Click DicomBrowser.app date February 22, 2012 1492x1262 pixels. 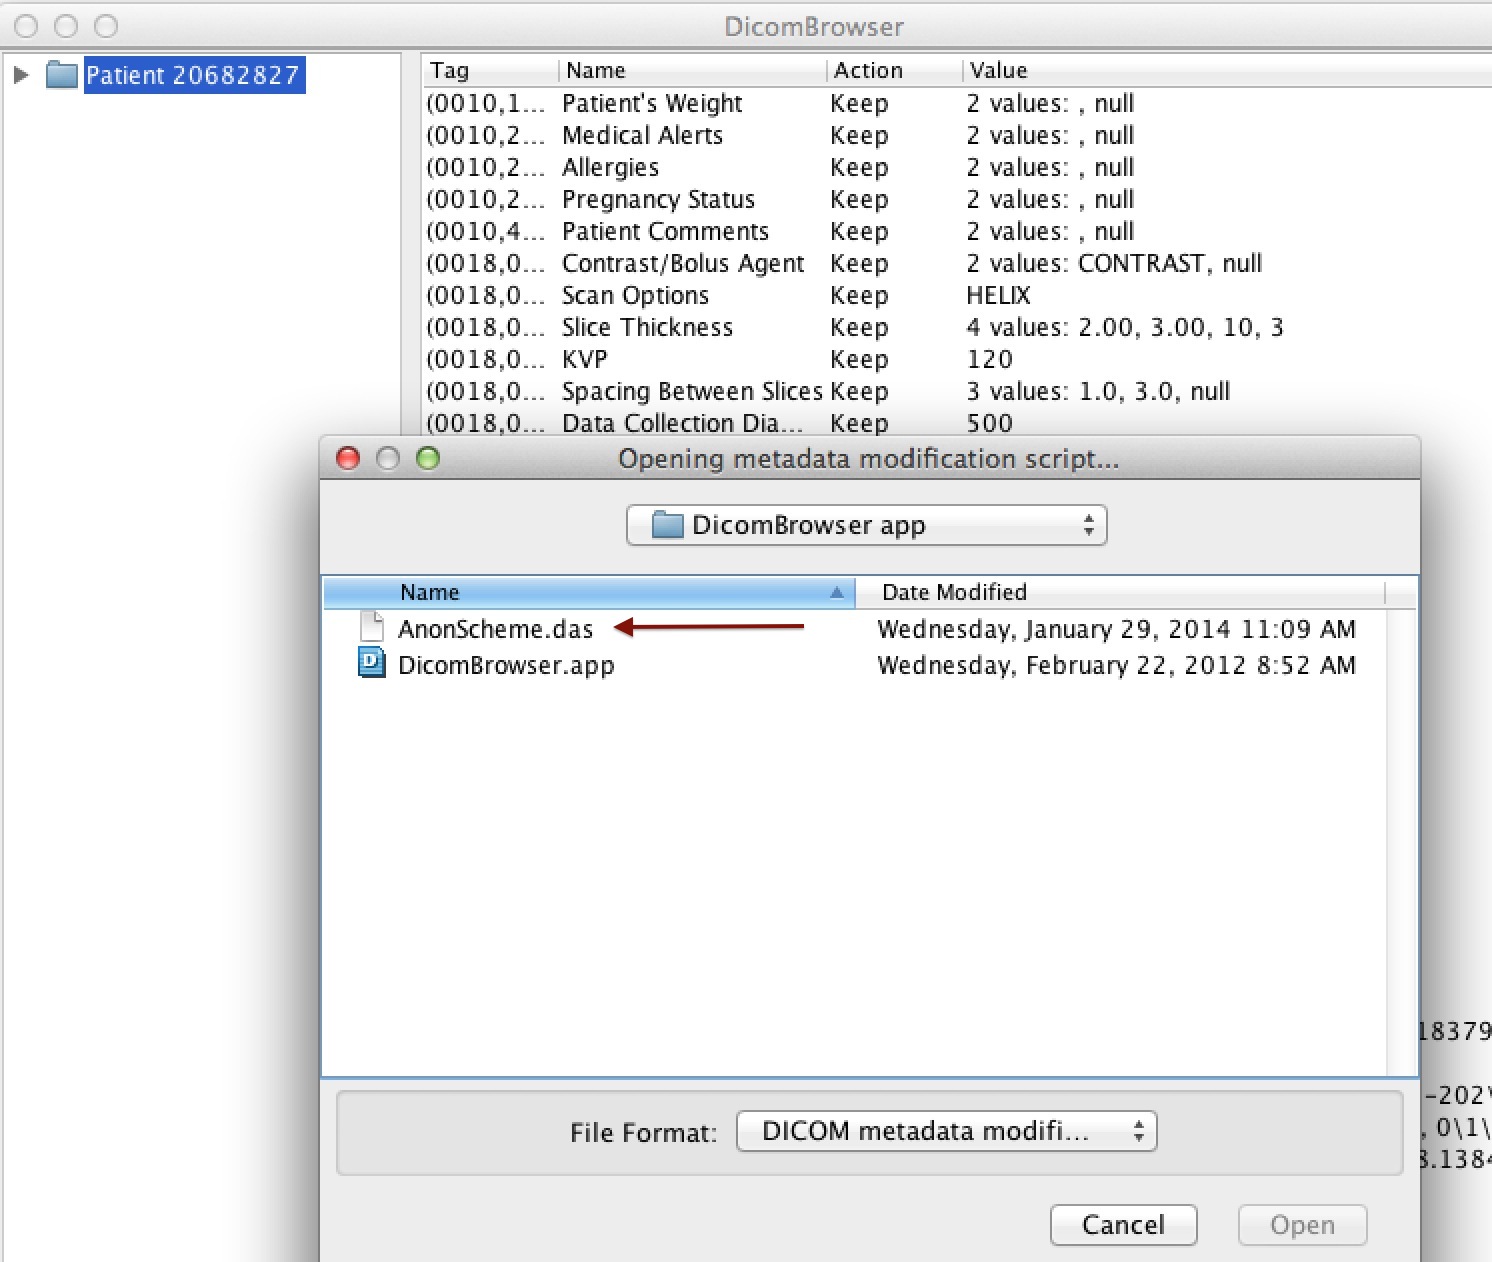click(x=1116, y=665)
